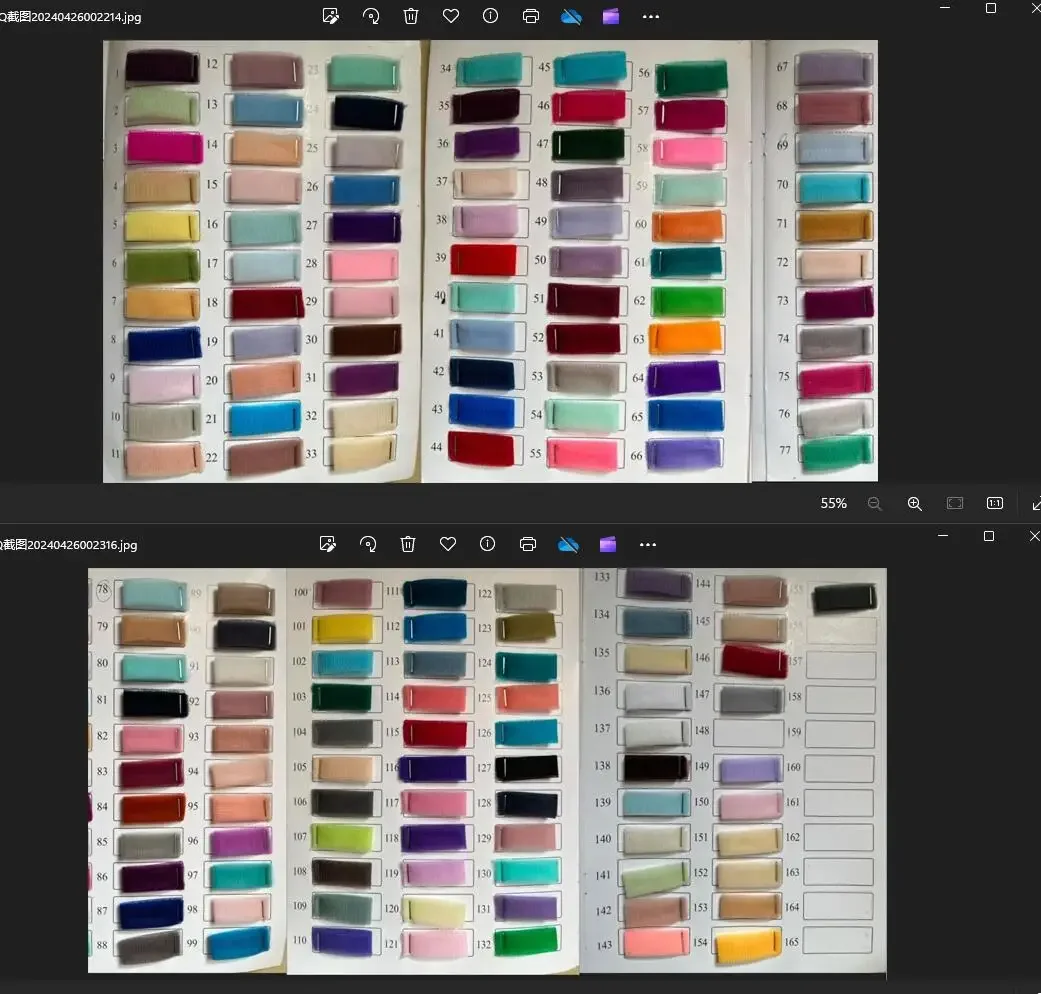Viewport: 1041px width, 994px height.
Task: Open Edit image in the bottom Photos window
Action: coord(328,544)
